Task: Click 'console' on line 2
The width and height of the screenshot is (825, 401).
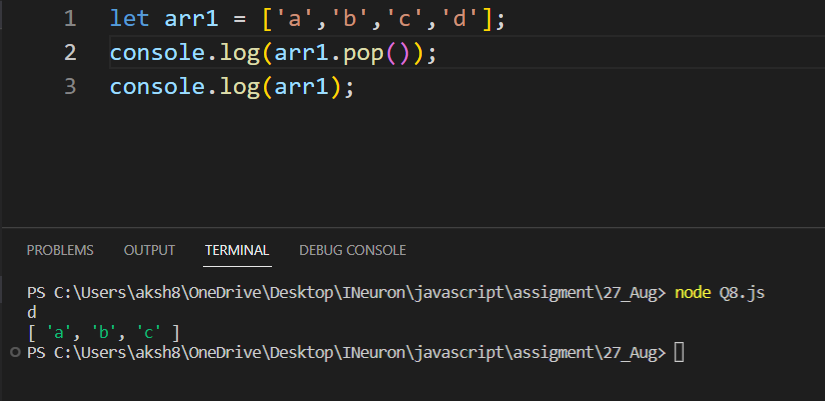Action: click(157, 53)
